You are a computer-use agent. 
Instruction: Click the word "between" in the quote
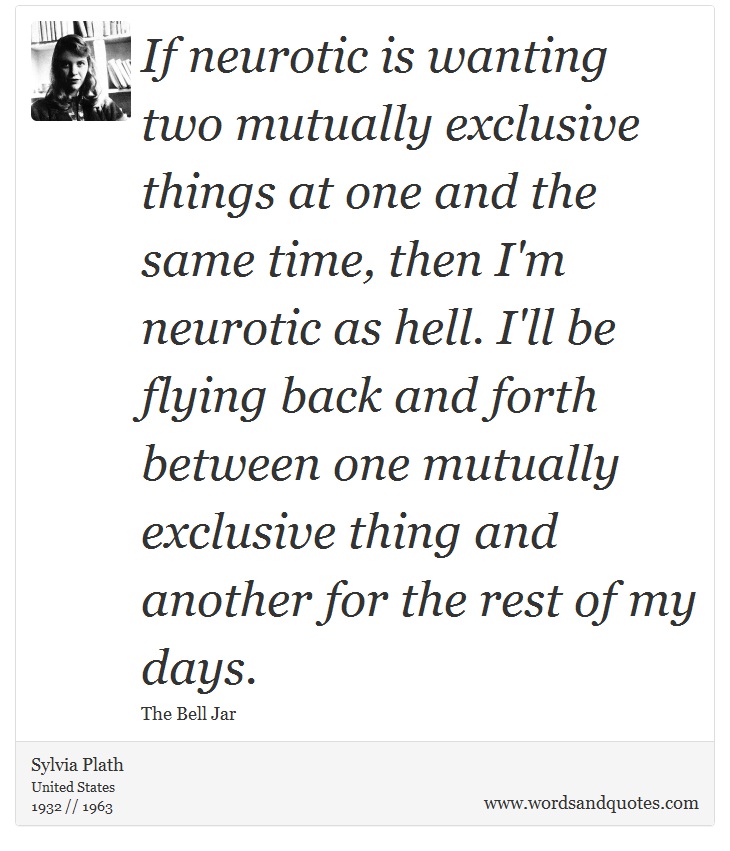click(231, 464)
